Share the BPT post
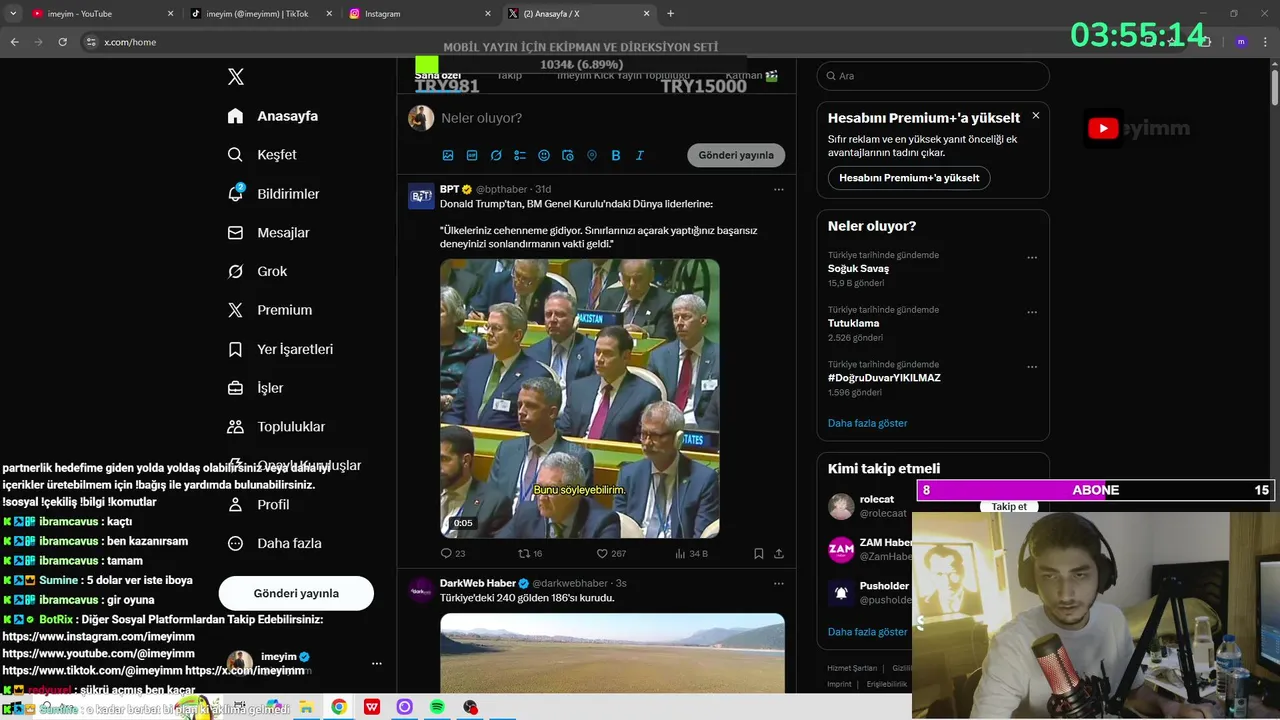The width and height of the screenshot is (1280, 720). point(778,553)
